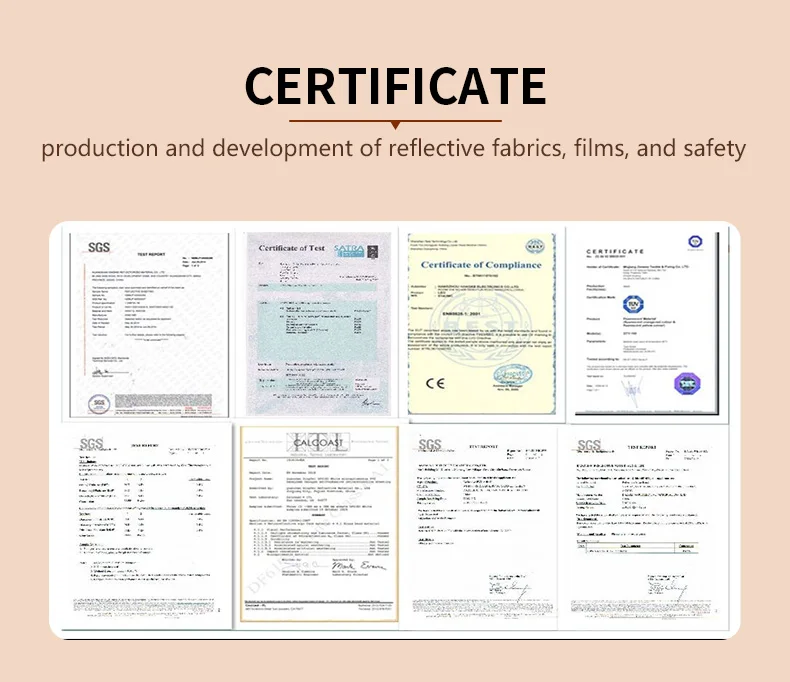Screen dimensions: 790x682
Task: Click the purple octagon seal on TUV certificate
Action: point(687,384)
